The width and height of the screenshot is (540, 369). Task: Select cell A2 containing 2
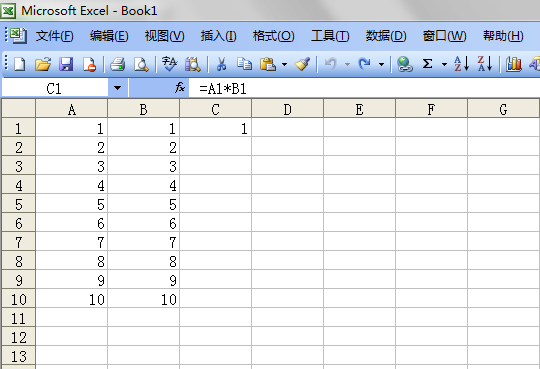[72, 147]
